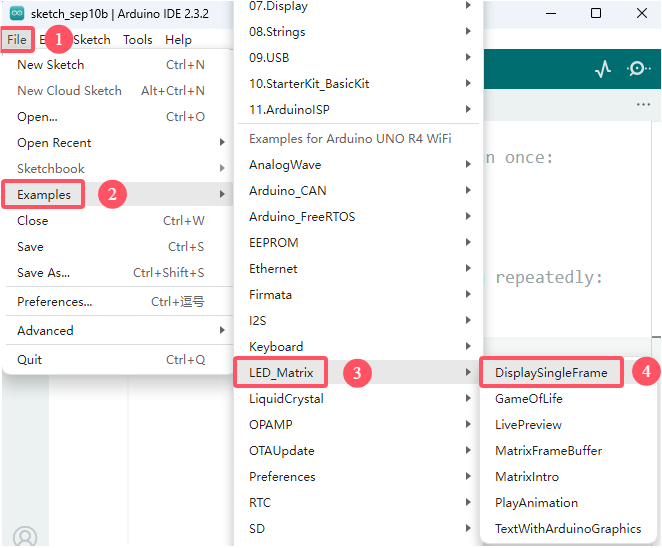Select Open... in File menu
This screenshot has width=662, height=548.
(x=118, y=117)
